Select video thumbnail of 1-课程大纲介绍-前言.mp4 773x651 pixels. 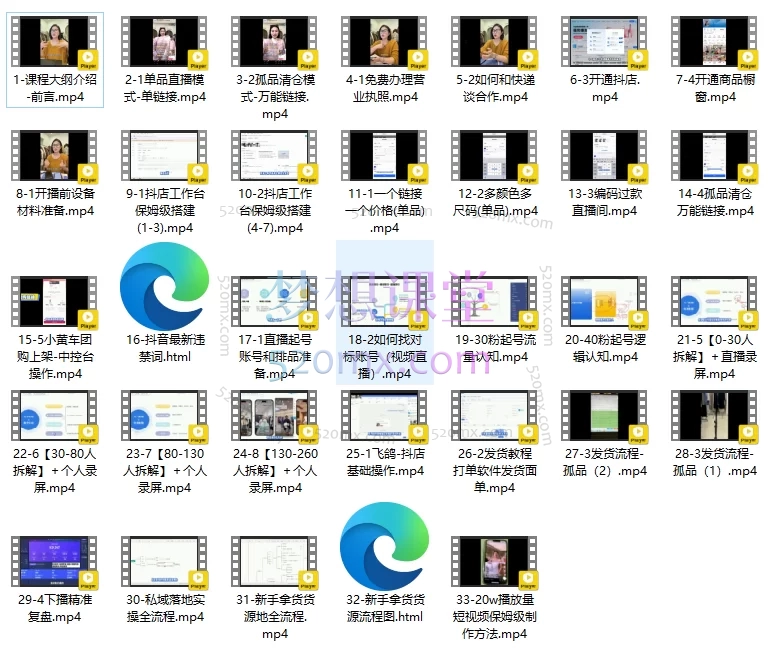point(54,41)
